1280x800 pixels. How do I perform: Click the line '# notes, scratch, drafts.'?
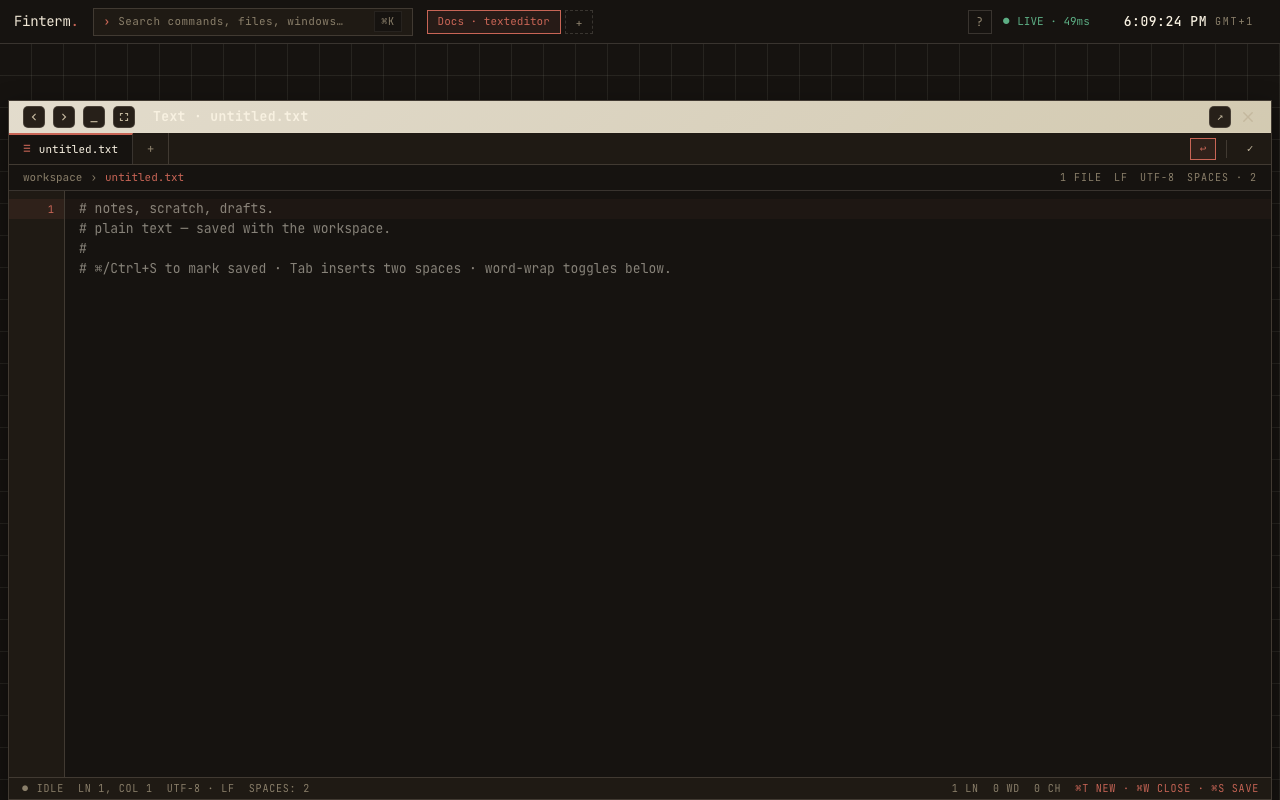click(176, 209)
